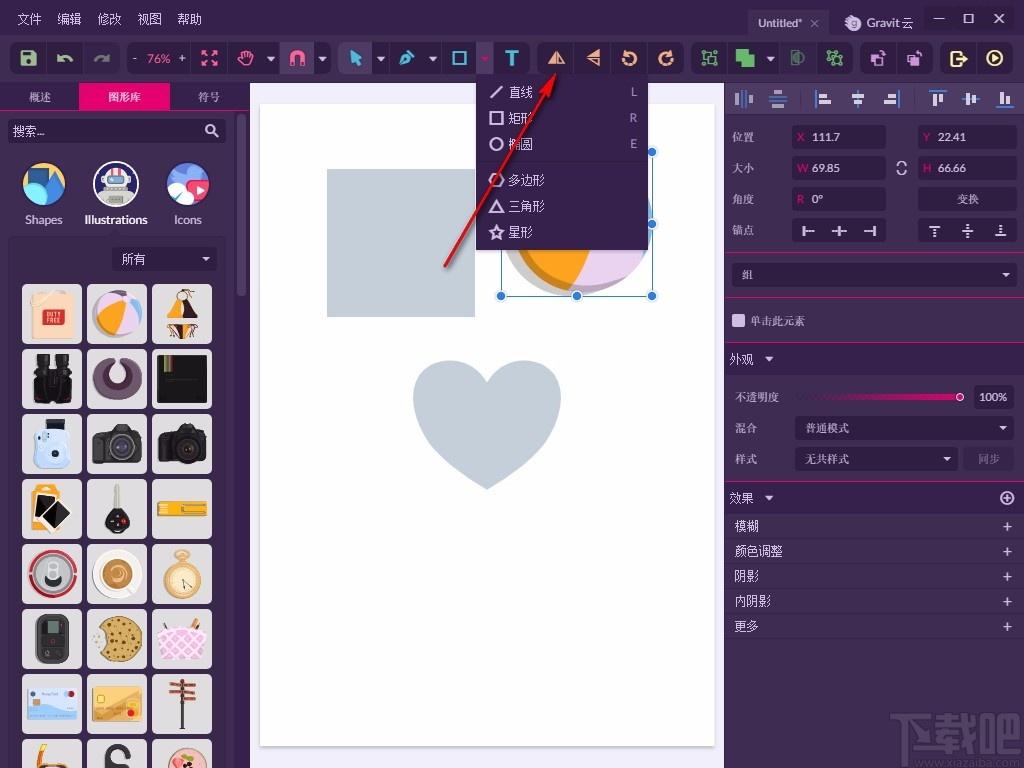
Task: Flip the selection vertically
Action: [593, 58]
